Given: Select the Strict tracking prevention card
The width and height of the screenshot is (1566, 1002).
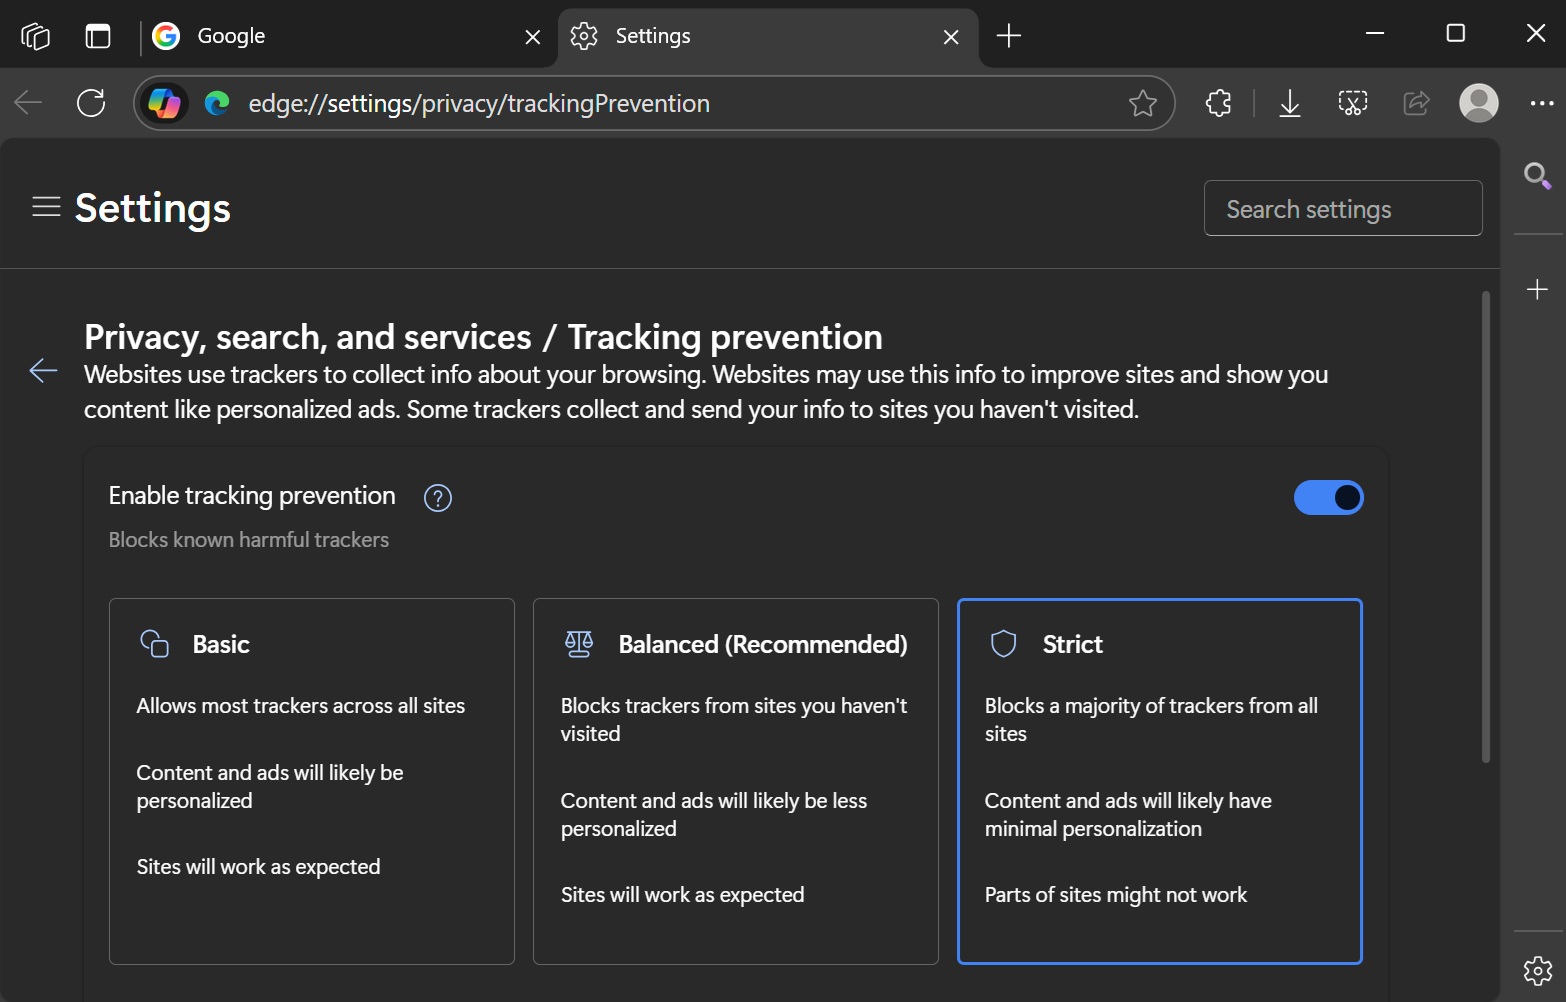Looking at the screenshot, I should point(1159,781).
